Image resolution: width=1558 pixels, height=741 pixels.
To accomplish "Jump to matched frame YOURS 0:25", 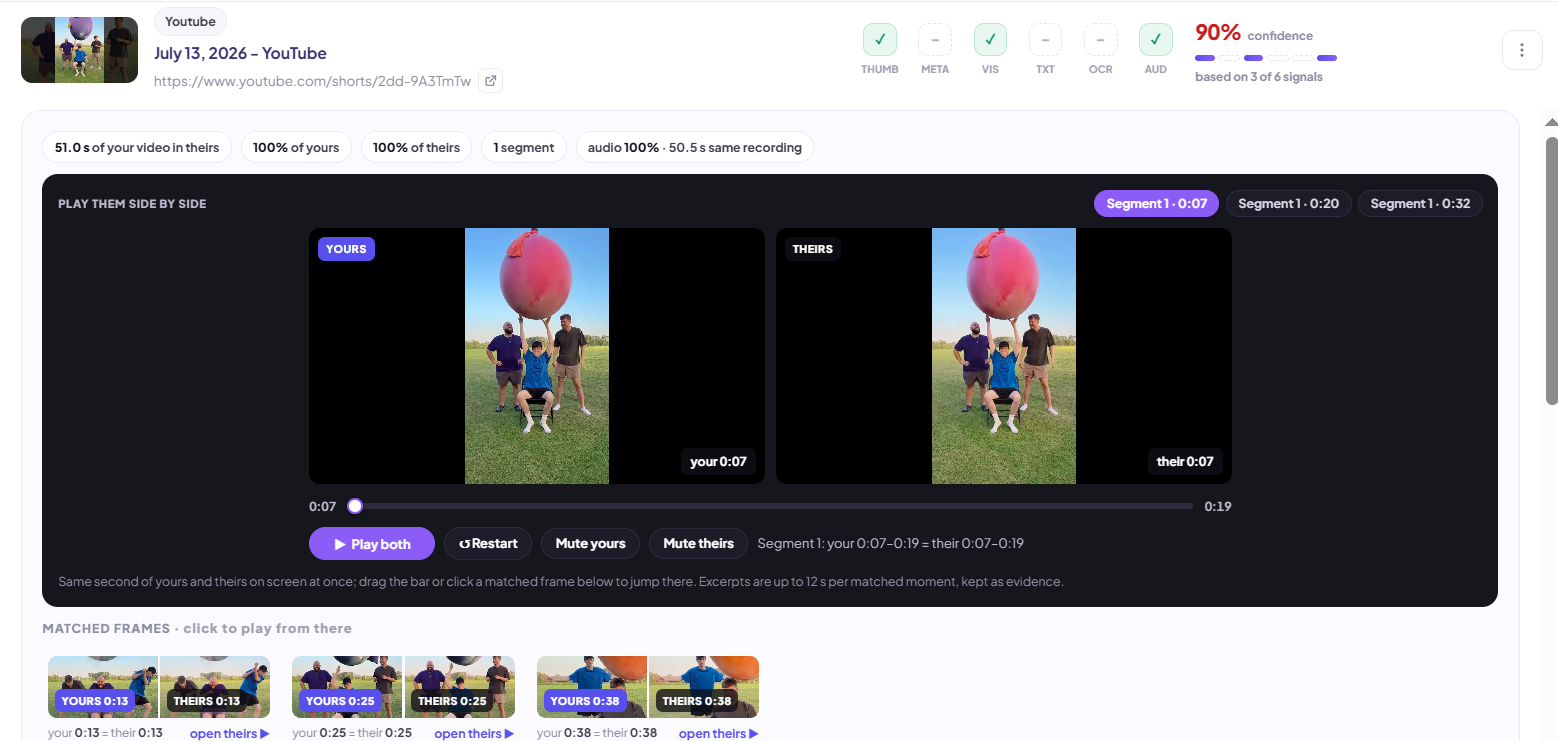I will 347,687.
